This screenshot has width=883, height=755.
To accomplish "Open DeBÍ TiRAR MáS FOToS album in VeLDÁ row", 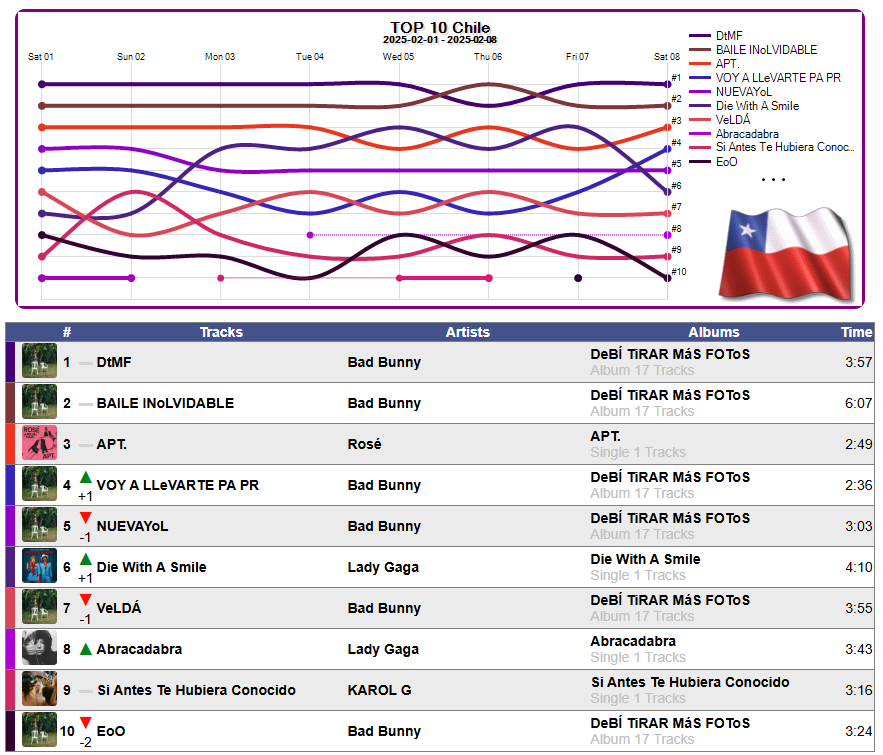I will point(670,600).
